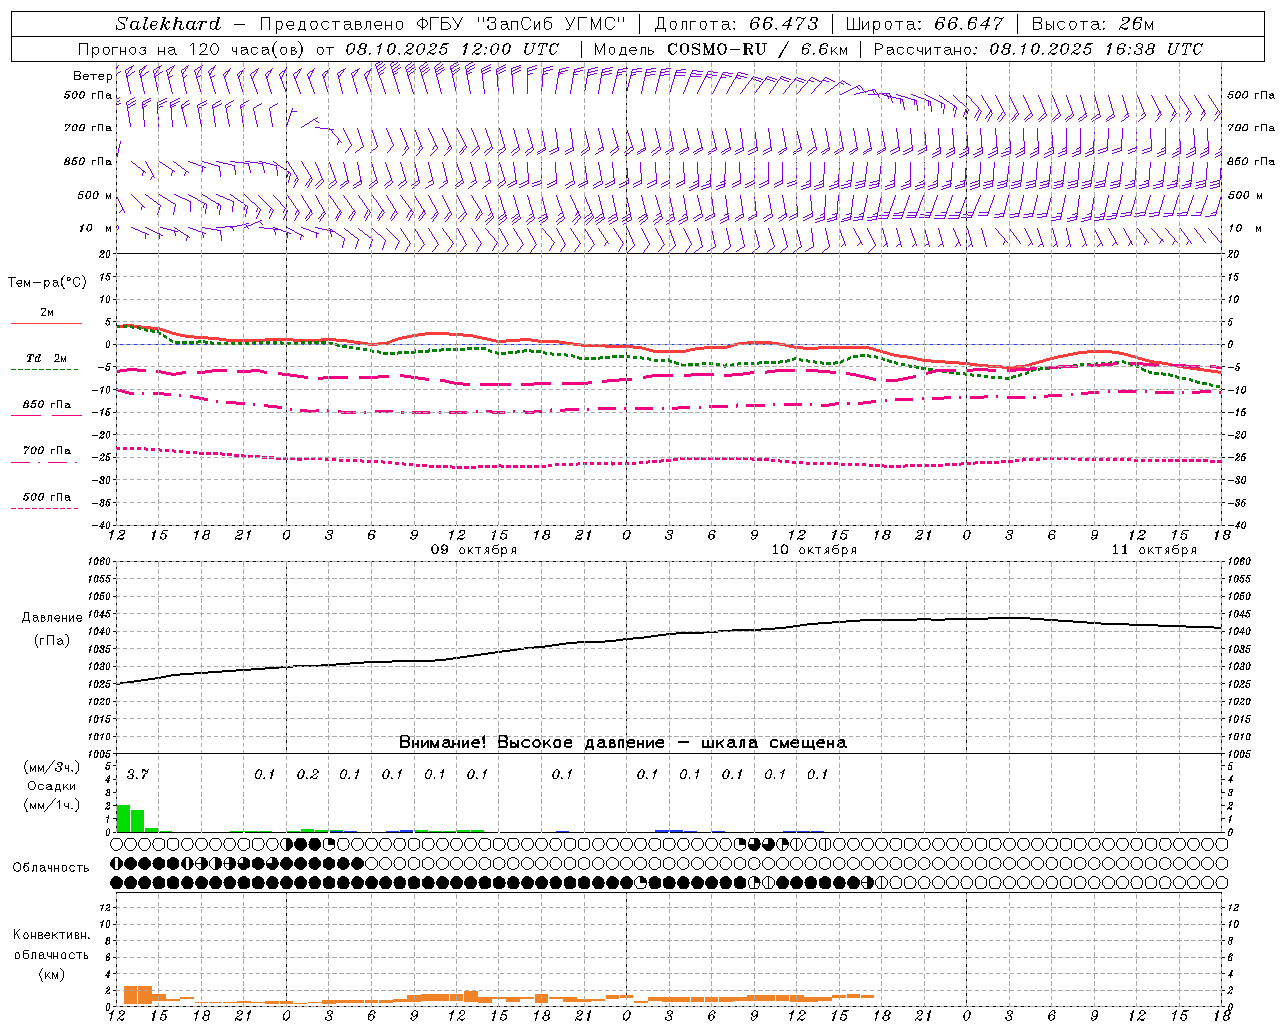The width and height of the screenshot is (1280, 1024).
Task: Click the "0.2" precipitation amount value
Action: [x=308, y=775]
